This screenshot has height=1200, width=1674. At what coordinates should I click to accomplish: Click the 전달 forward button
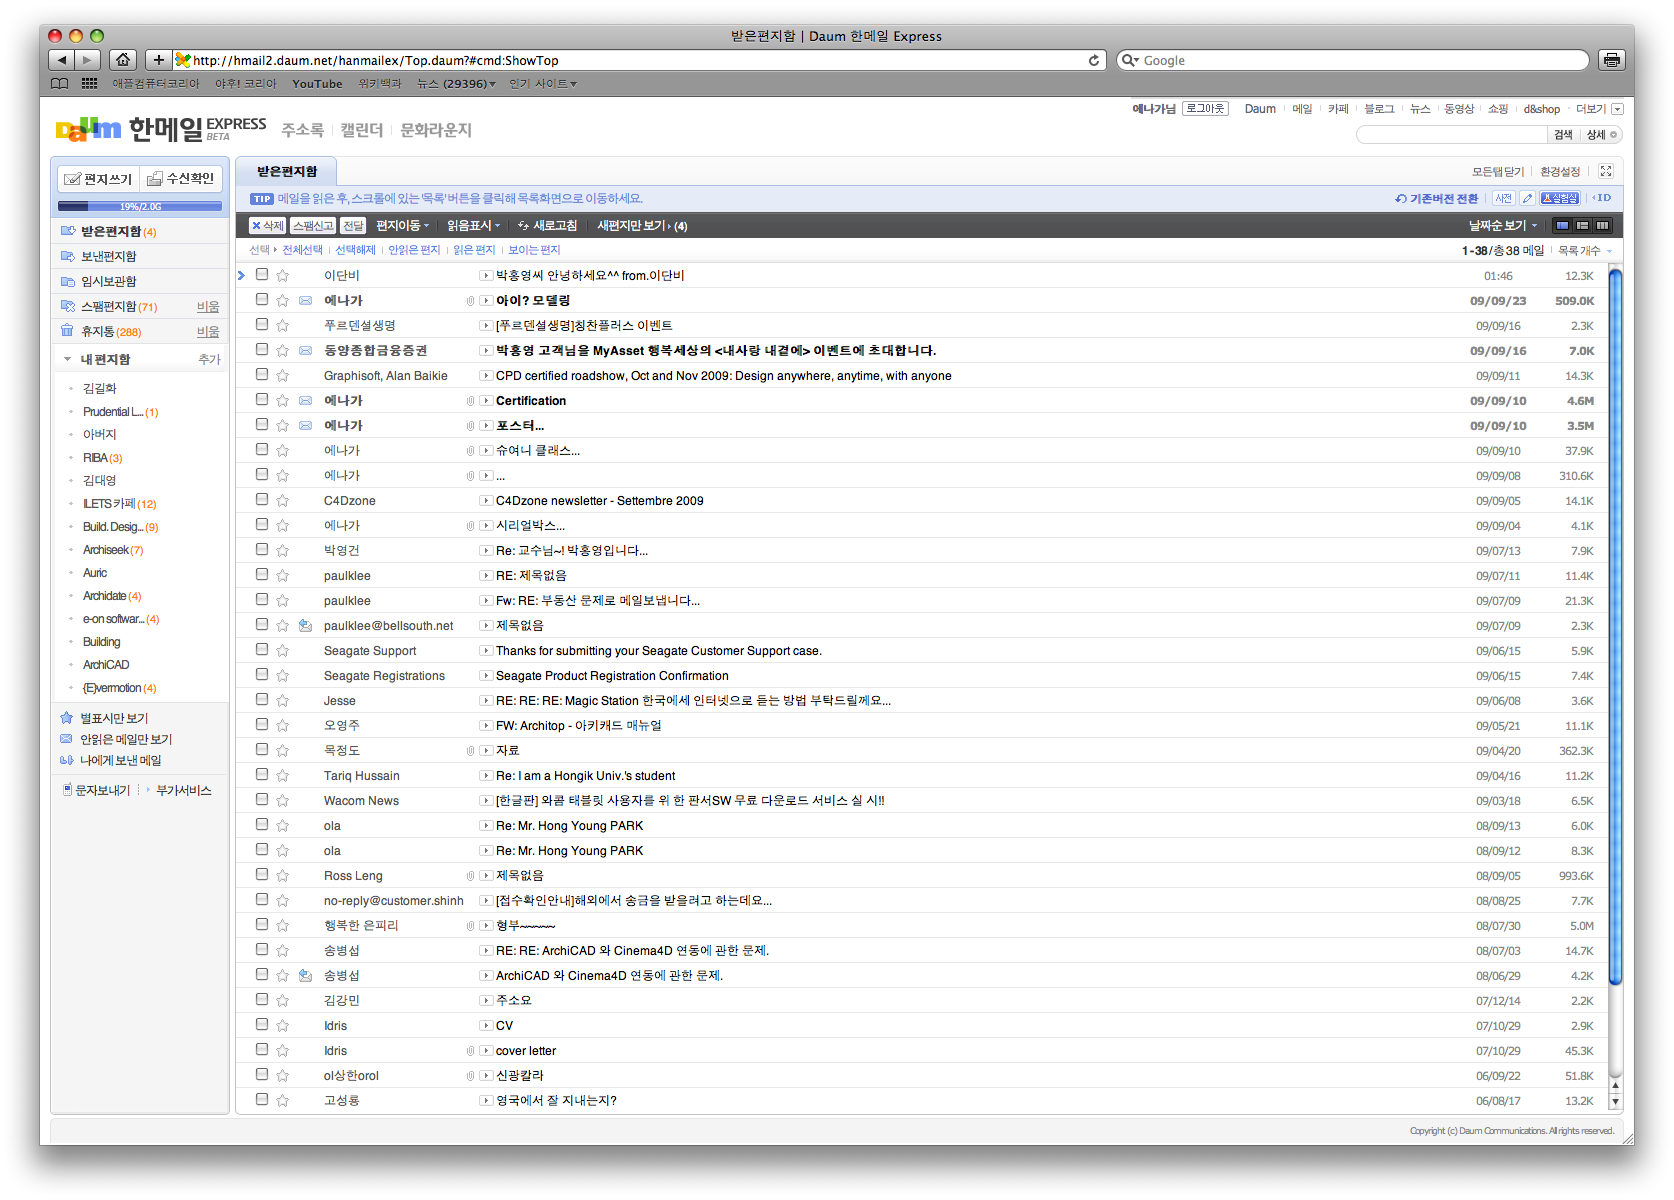point(353,226)
